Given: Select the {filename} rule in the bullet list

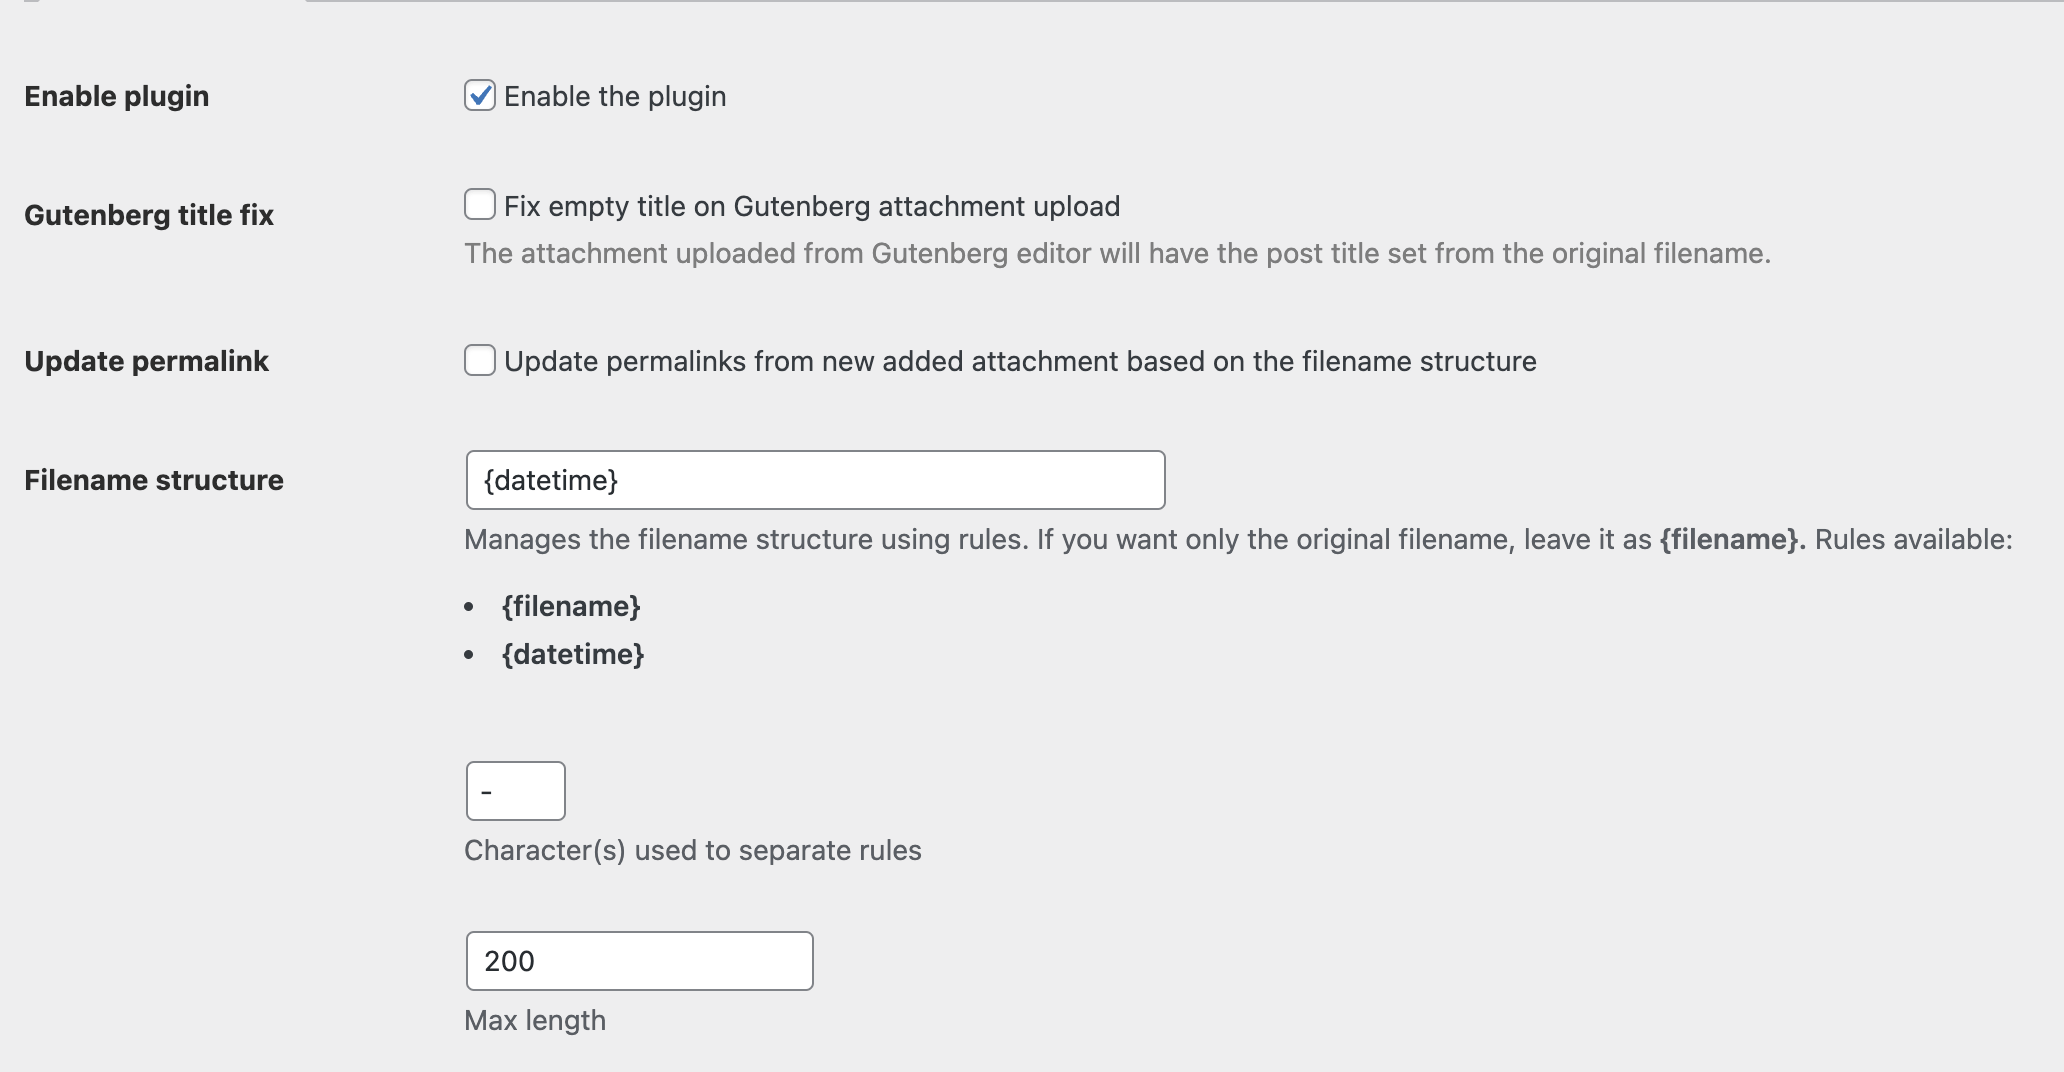Looking at the screenshot, I should tap(571, 606).
